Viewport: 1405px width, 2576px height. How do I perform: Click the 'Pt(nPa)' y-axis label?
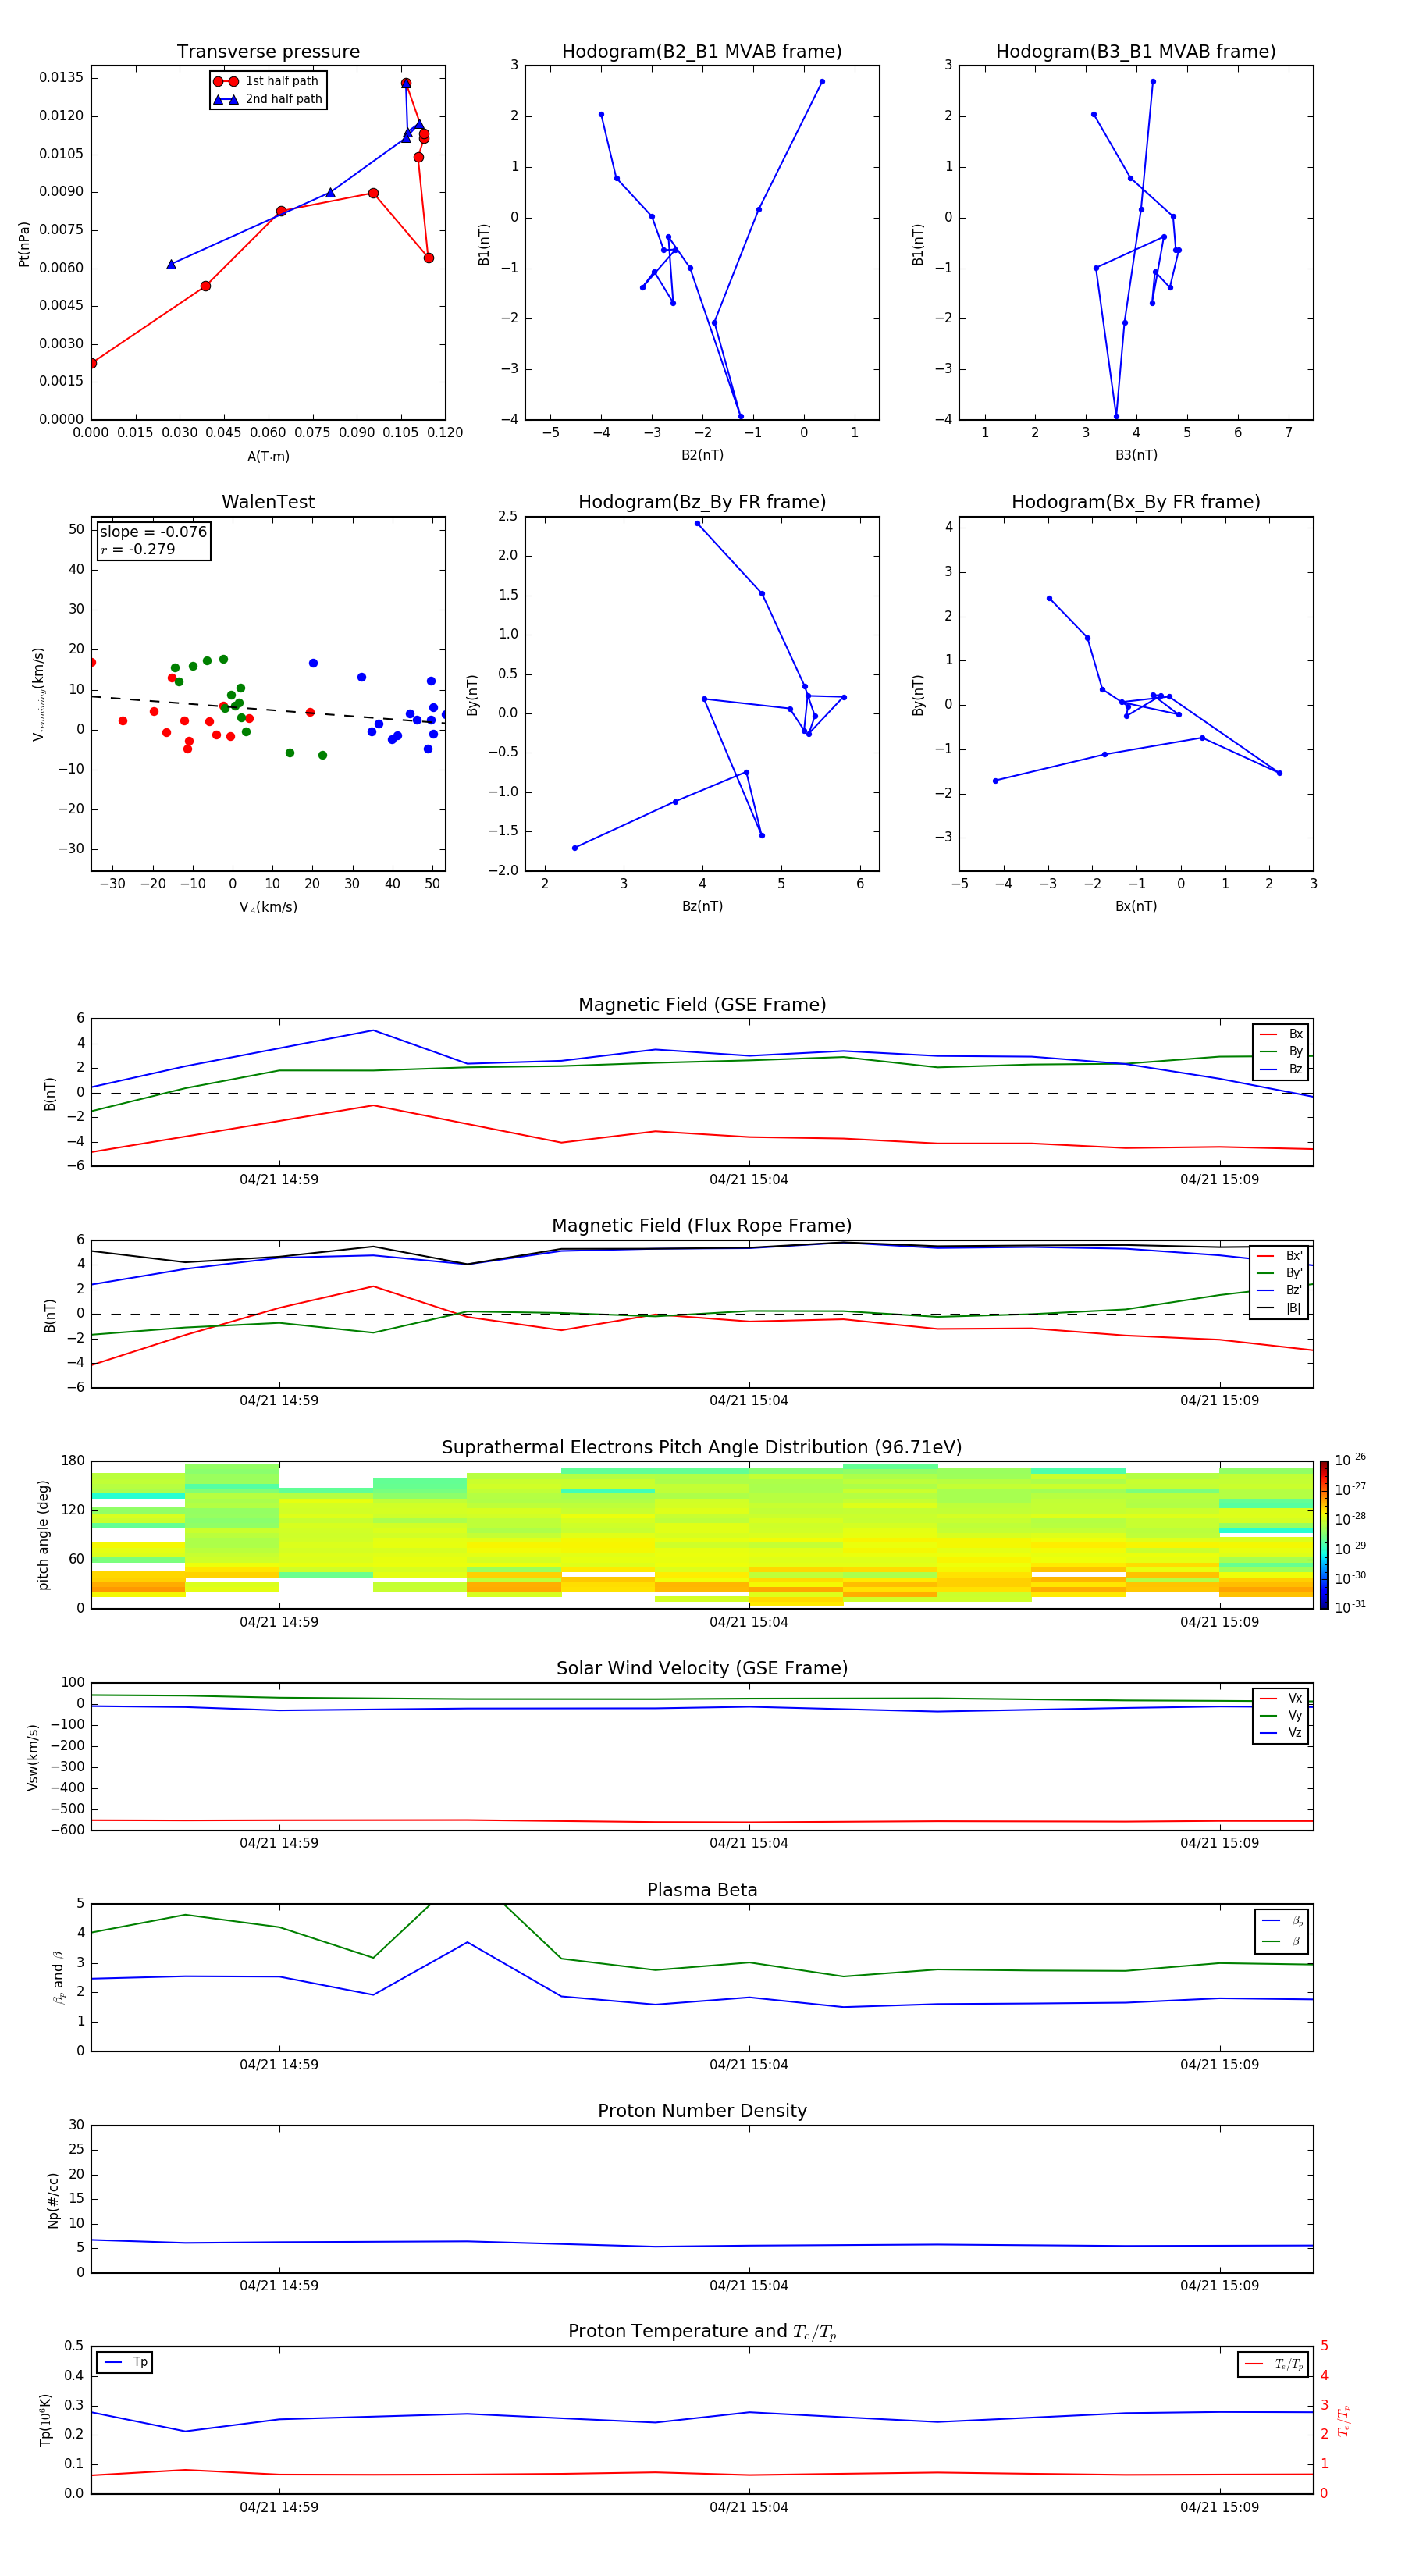click(24, 244)
